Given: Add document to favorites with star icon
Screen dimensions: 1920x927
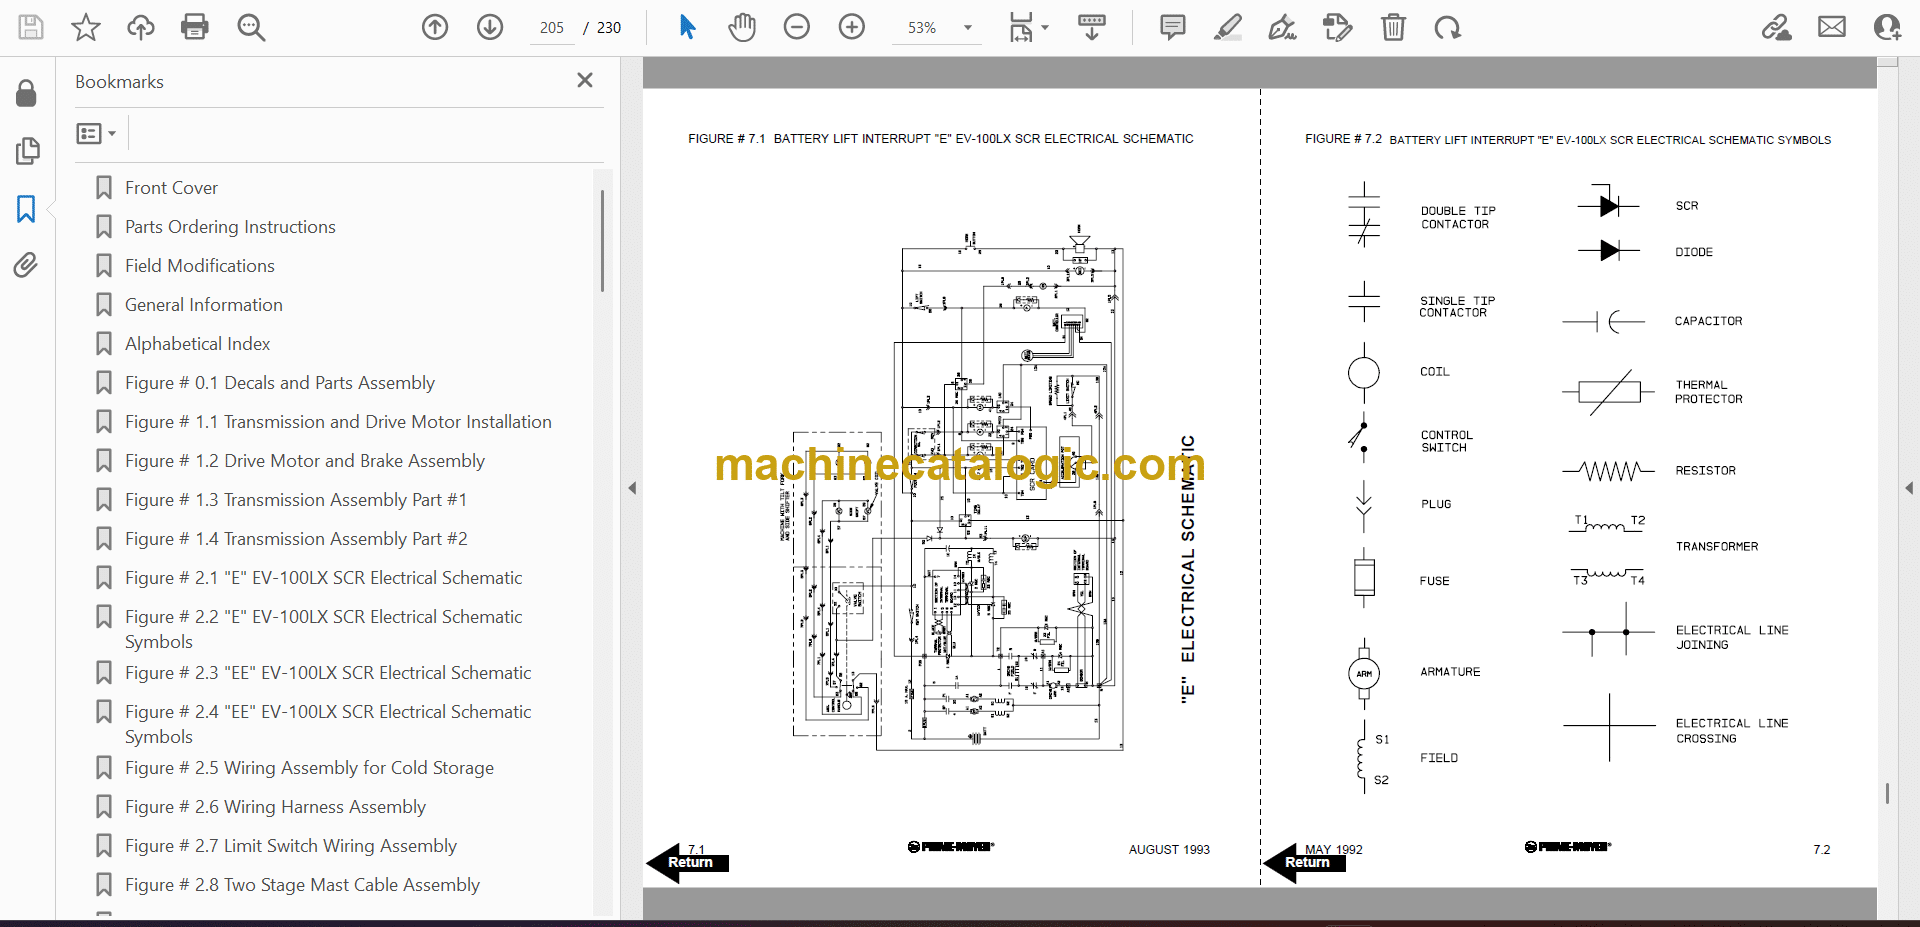Looking at the screenshot, I should pyautogui.click(x=86, y=27).
